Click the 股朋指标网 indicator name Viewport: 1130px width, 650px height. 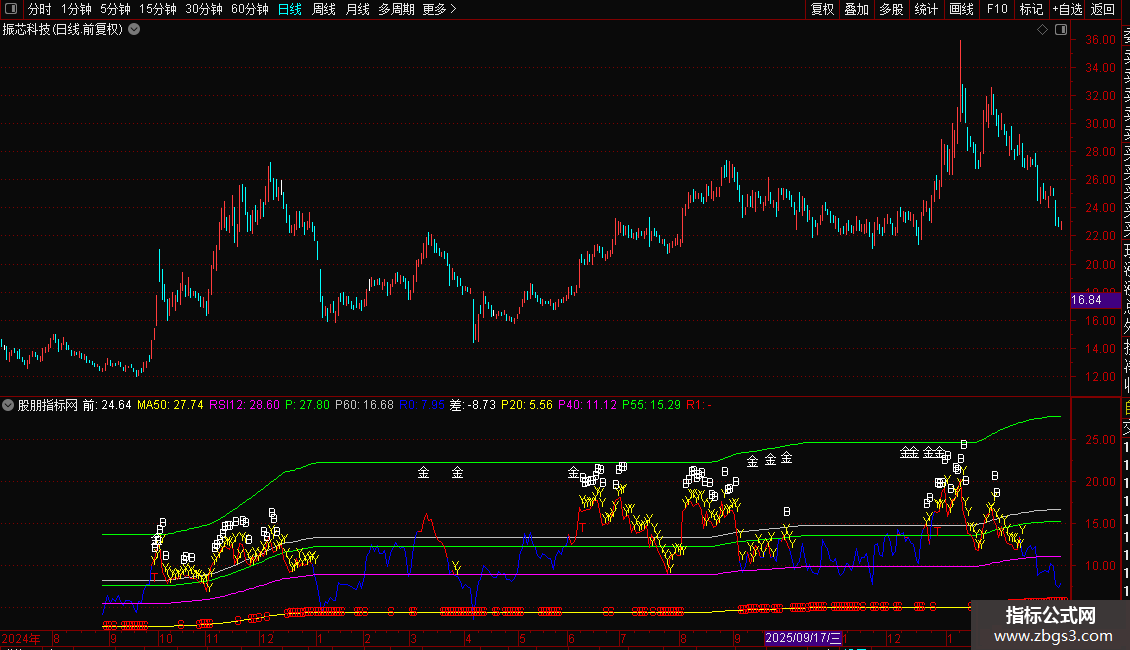[48, 405]
